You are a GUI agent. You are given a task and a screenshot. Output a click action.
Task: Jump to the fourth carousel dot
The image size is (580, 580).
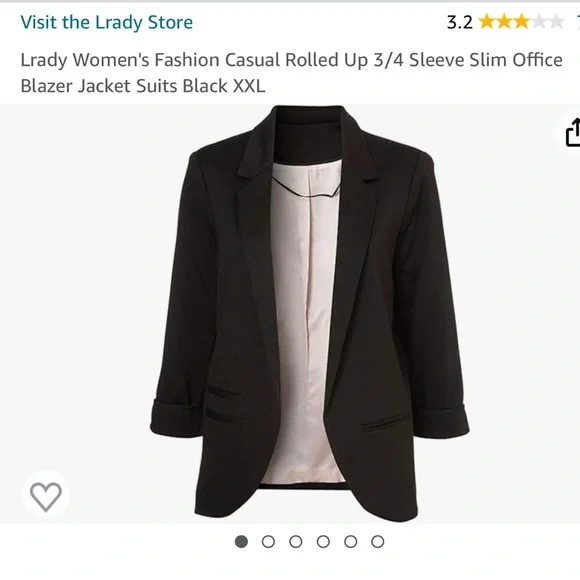(x=323, y=542)
